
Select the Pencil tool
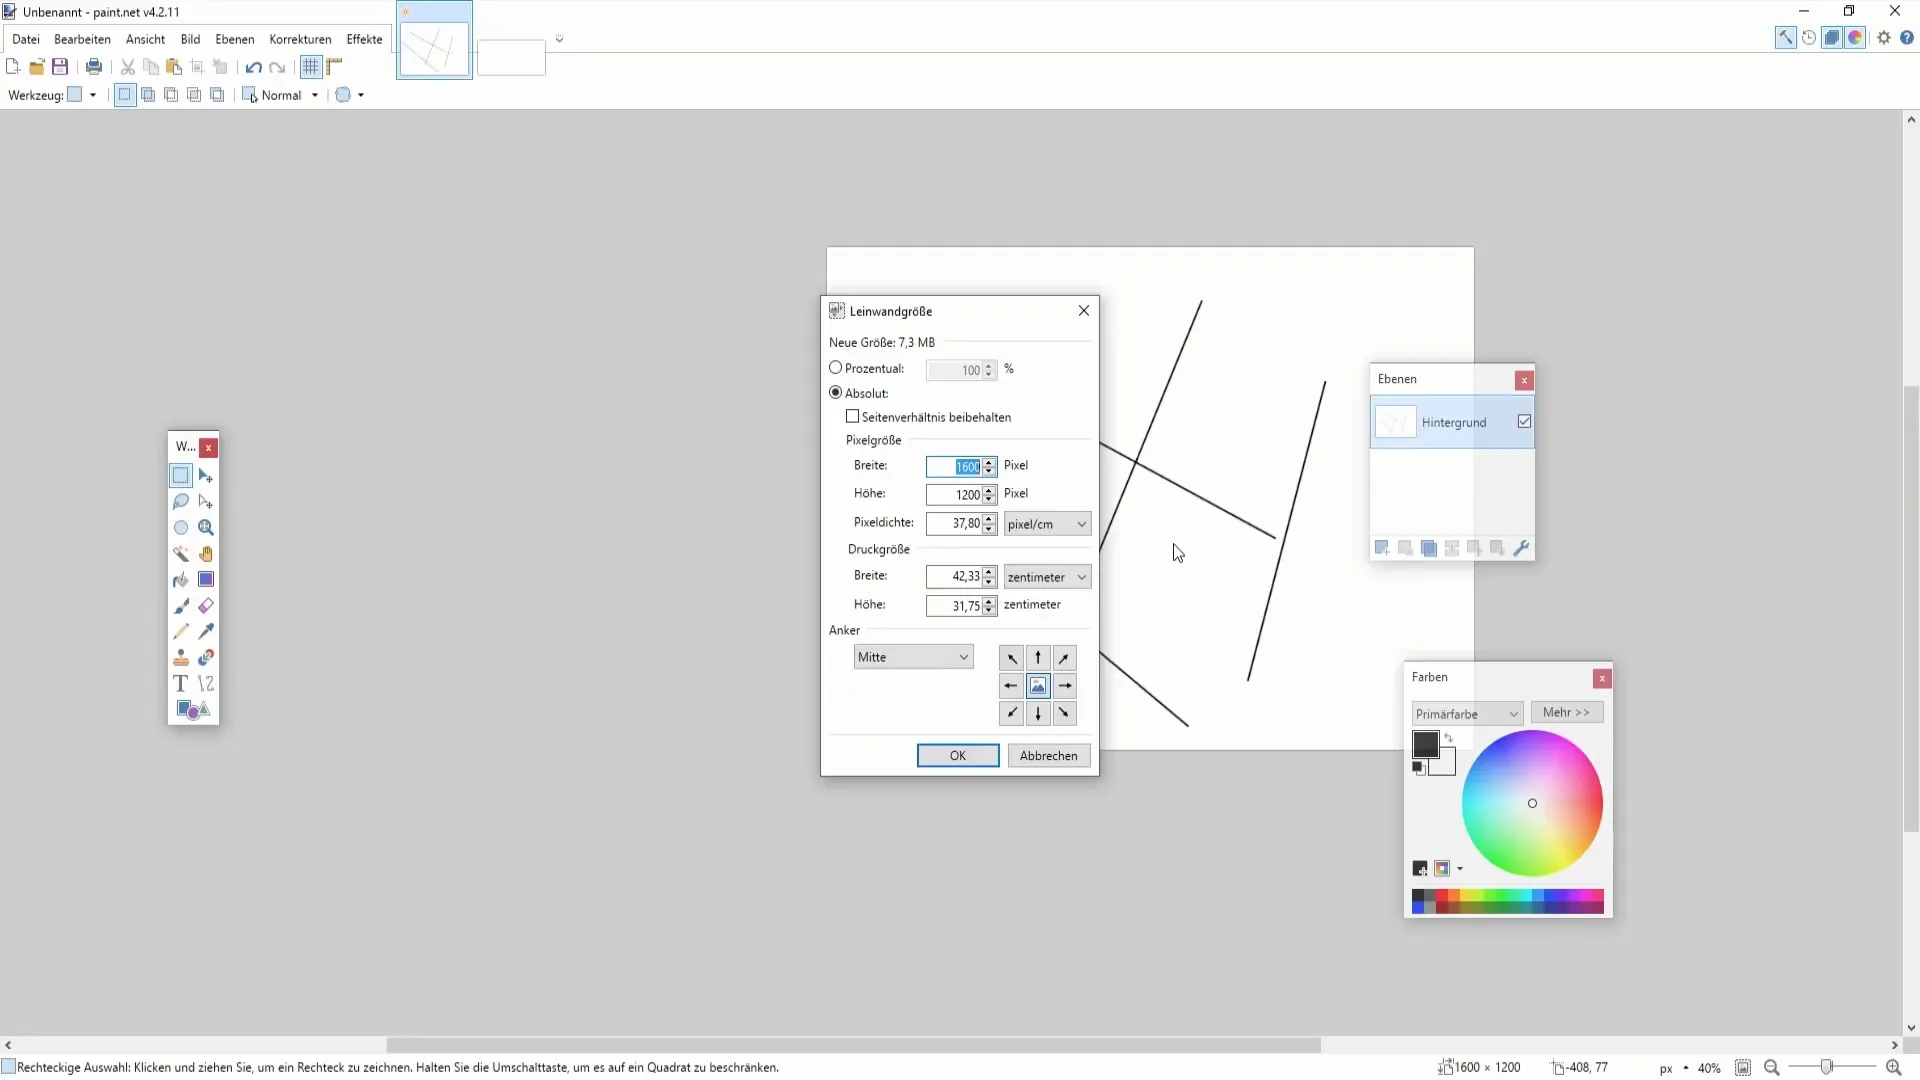coord(181,632)
